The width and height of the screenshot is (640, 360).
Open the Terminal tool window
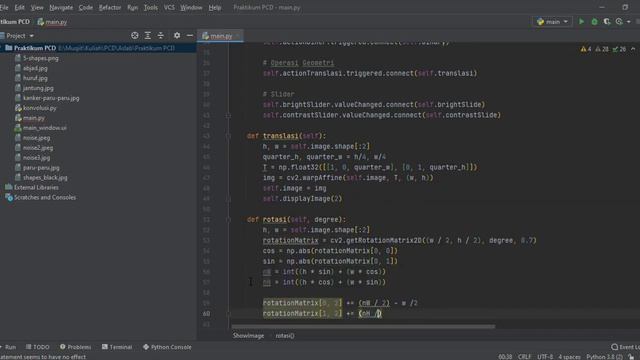(117, 347)
